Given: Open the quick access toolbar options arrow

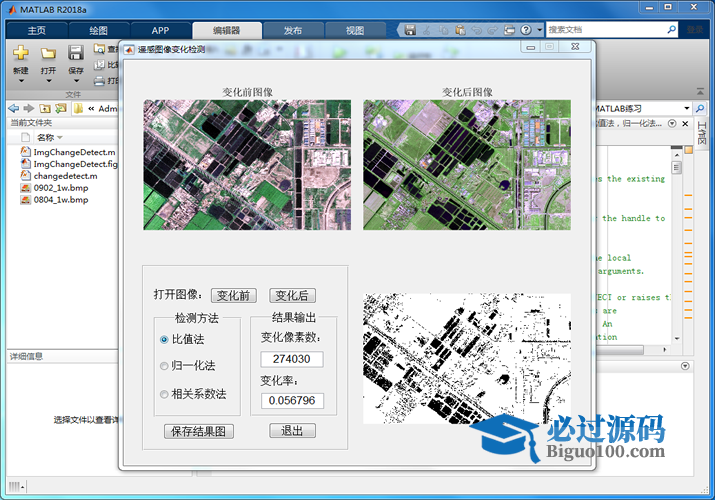Looking at the screenshot, I should (x=539, y=30).
